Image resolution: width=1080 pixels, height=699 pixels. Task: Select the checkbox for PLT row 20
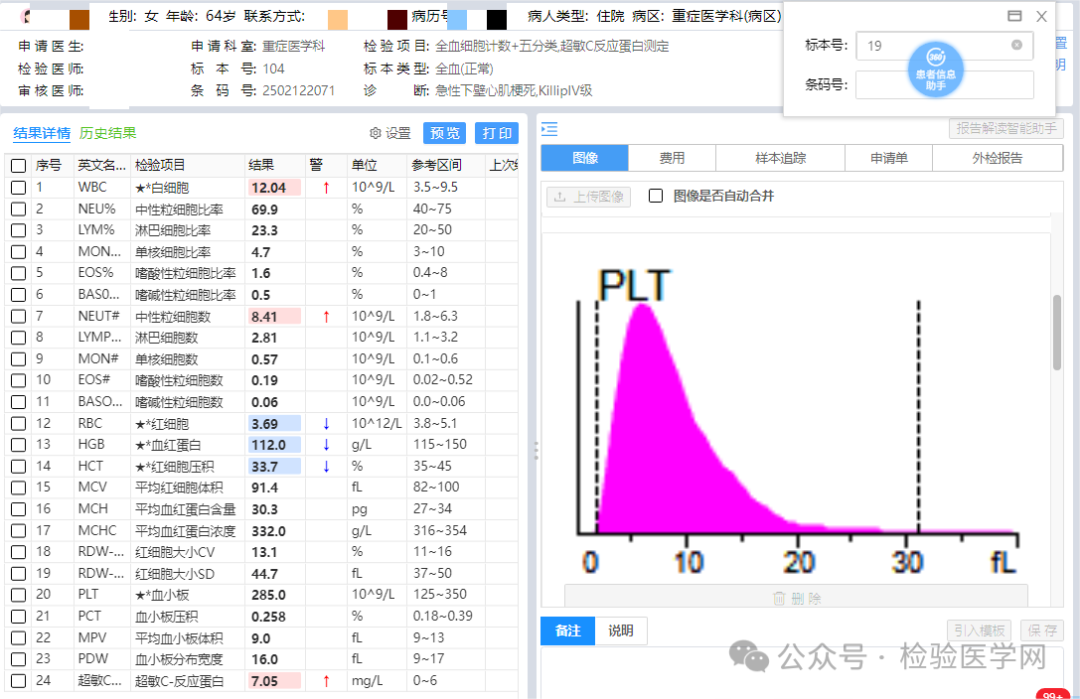pyautogui.click(x=19, y=595)
